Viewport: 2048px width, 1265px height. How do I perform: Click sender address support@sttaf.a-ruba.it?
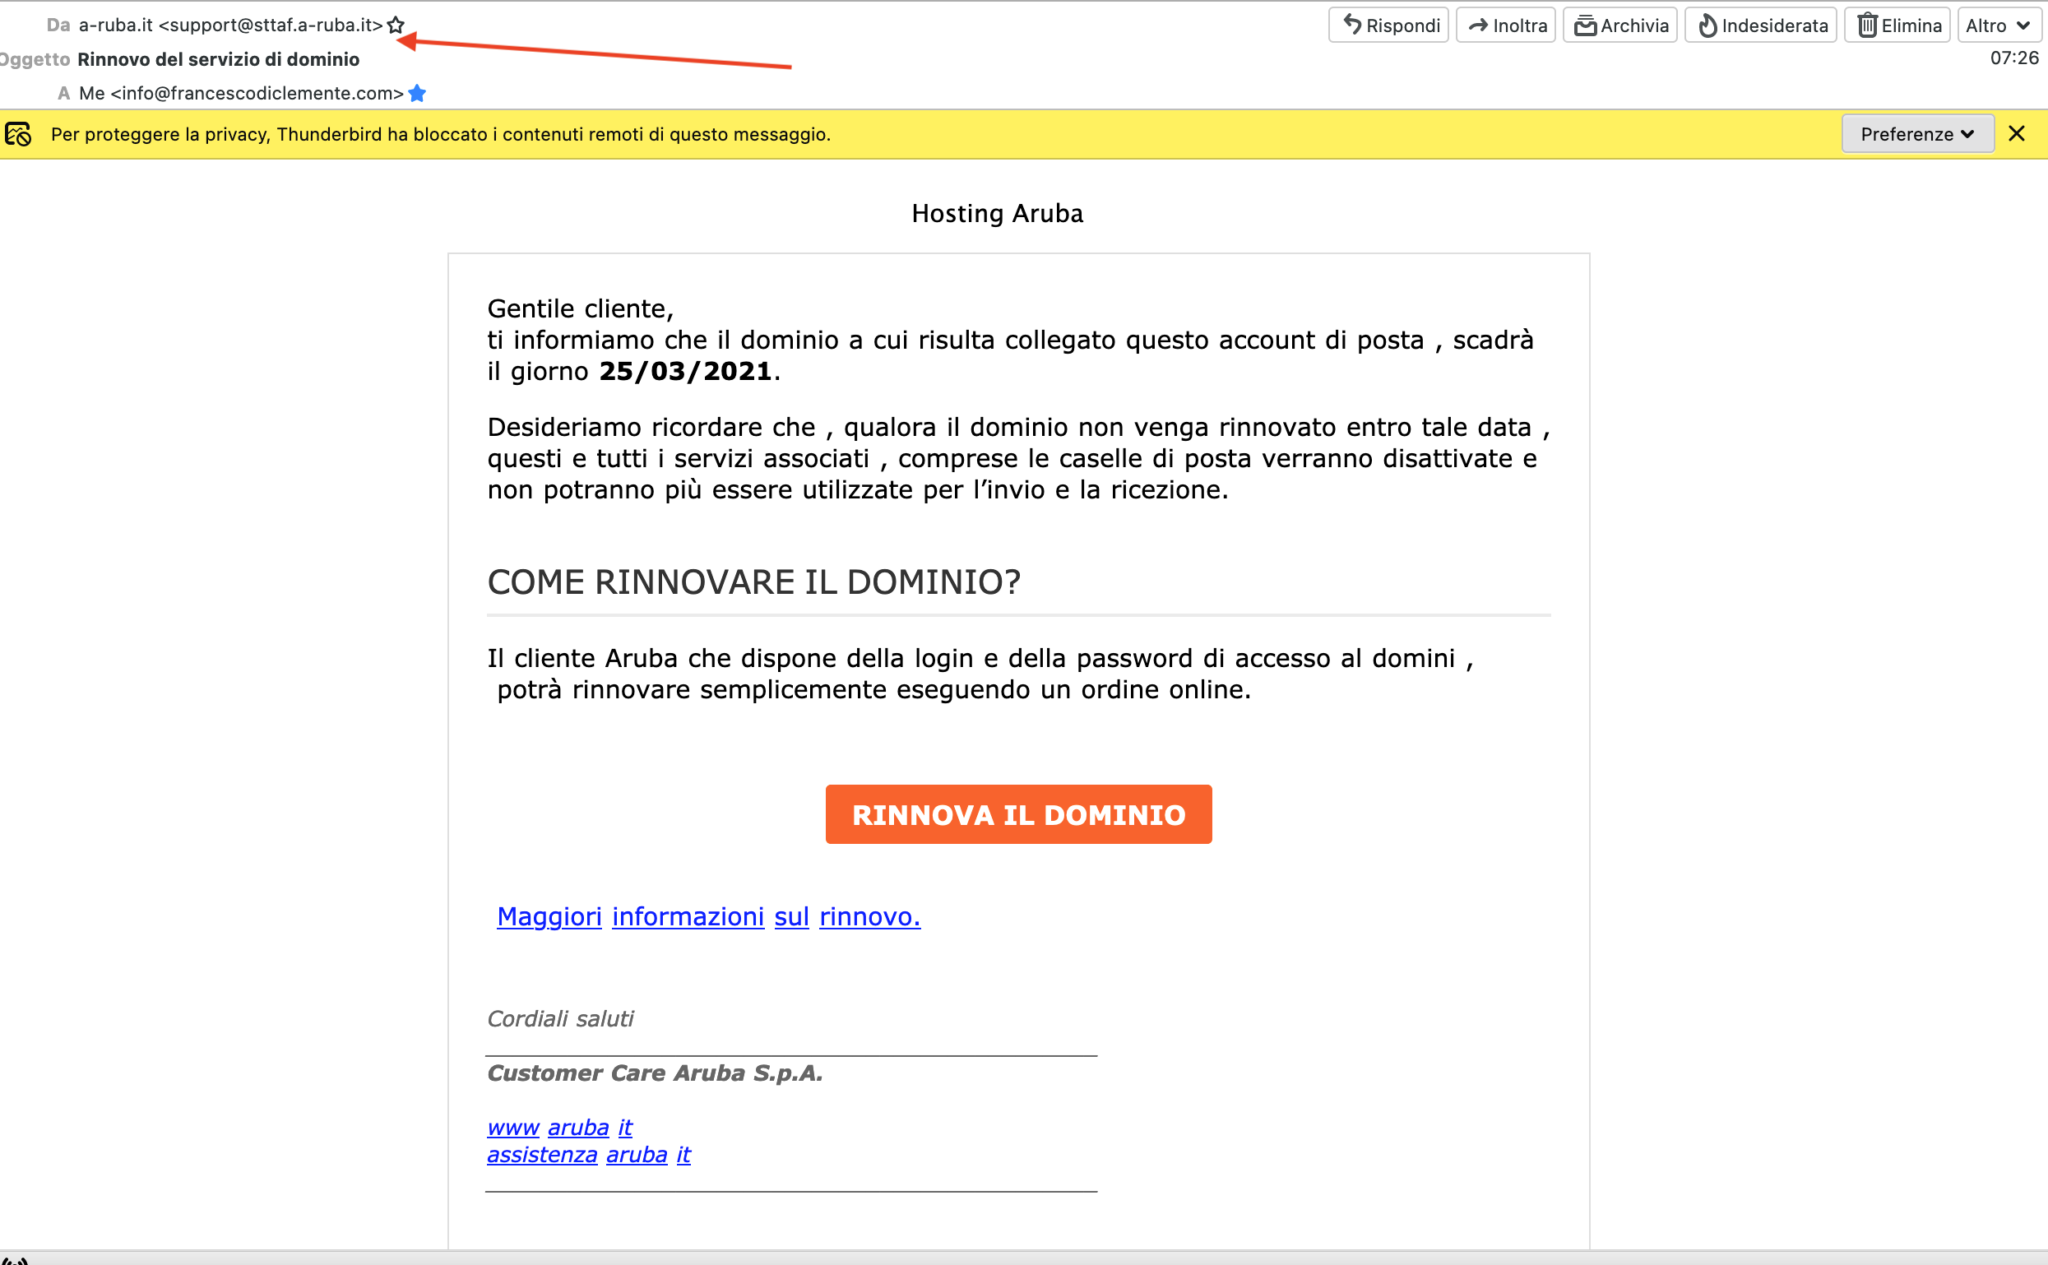[x=271, y=25]
